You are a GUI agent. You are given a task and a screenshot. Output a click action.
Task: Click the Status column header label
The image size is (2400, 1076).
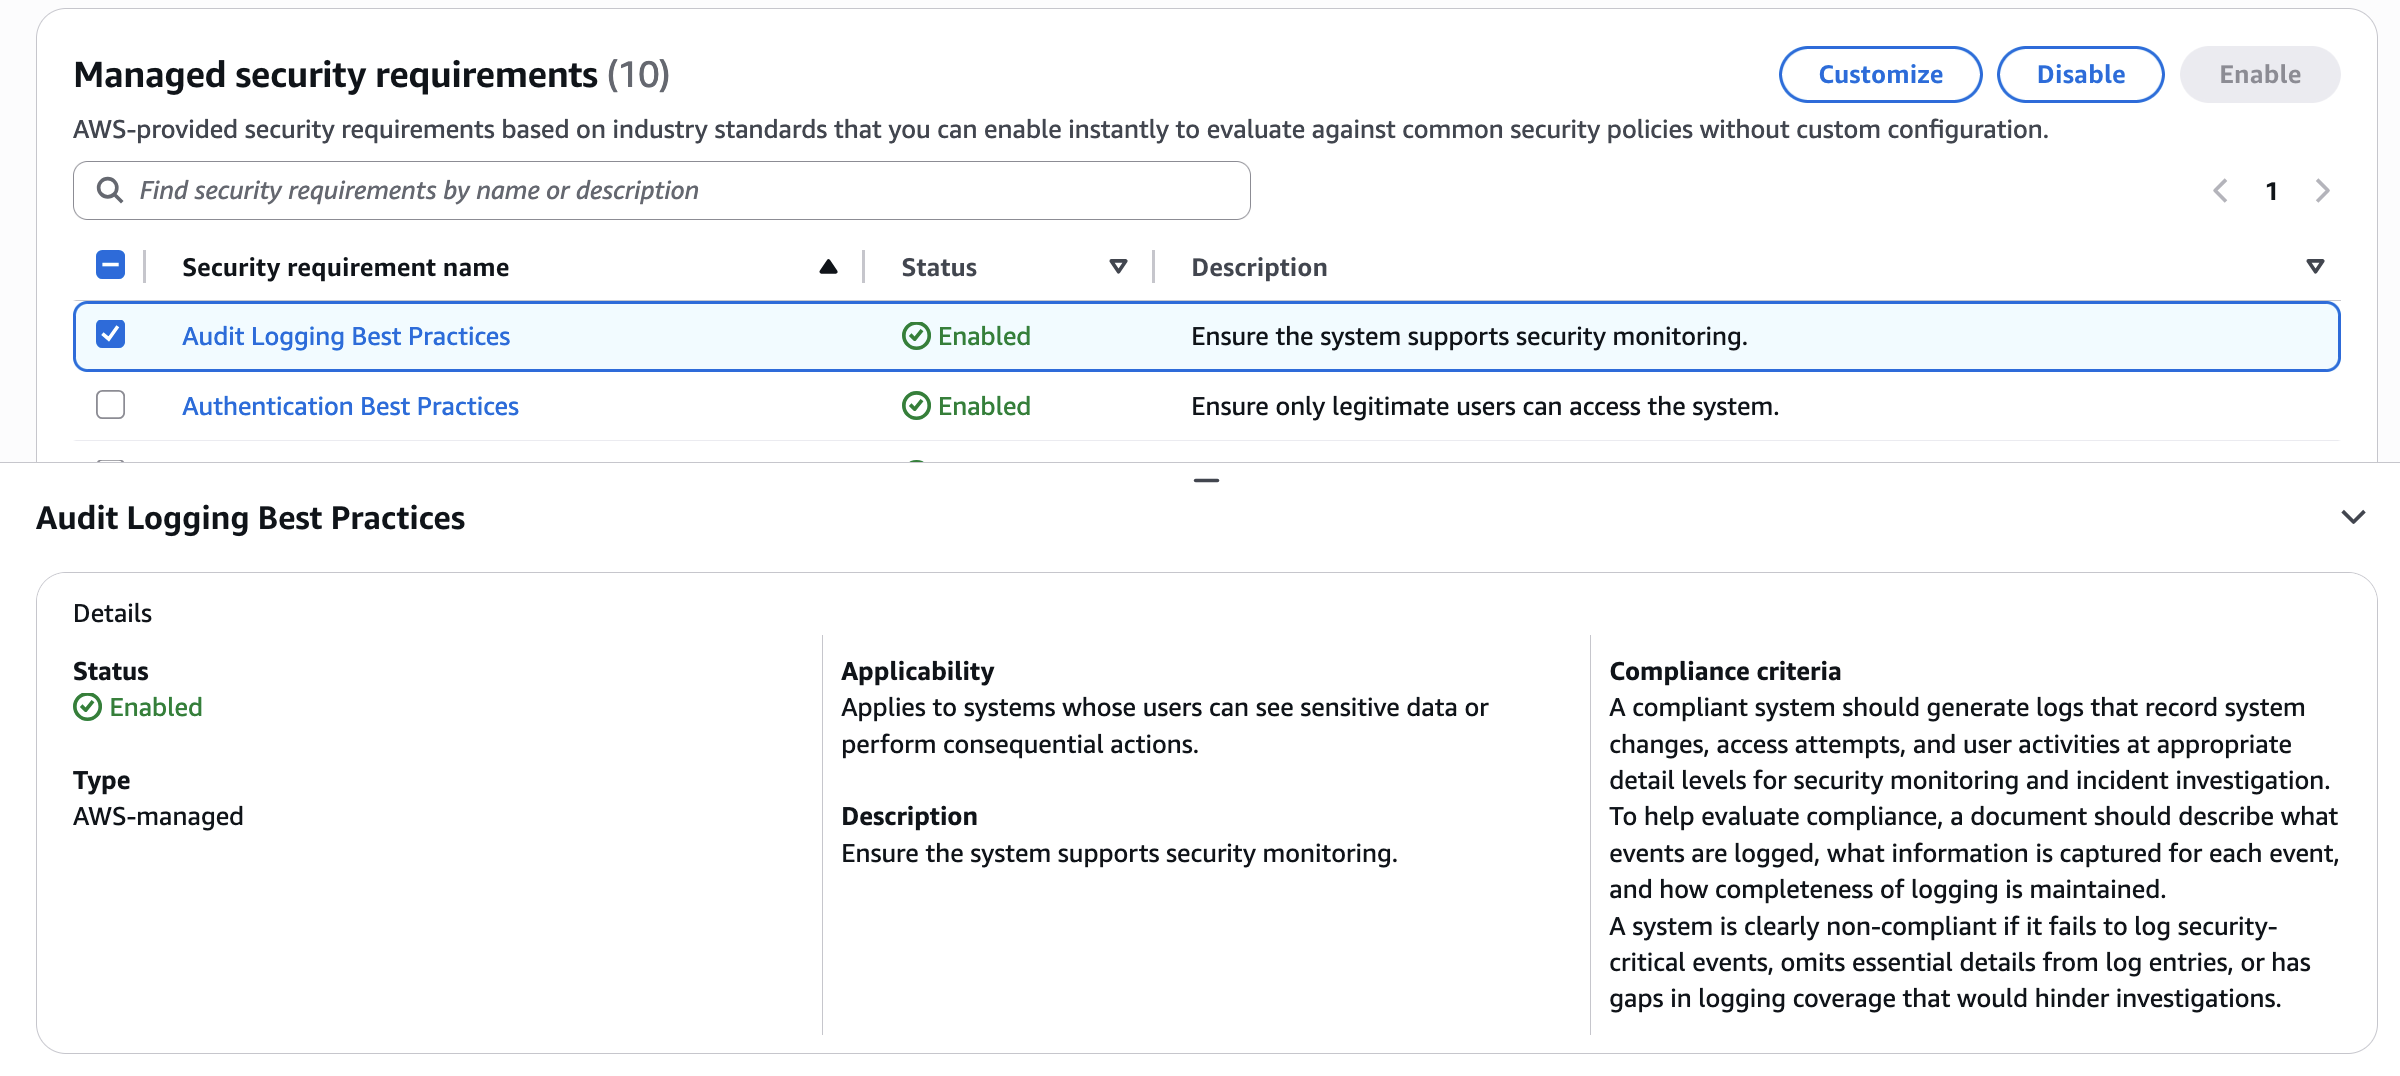[x=938, y=267]
